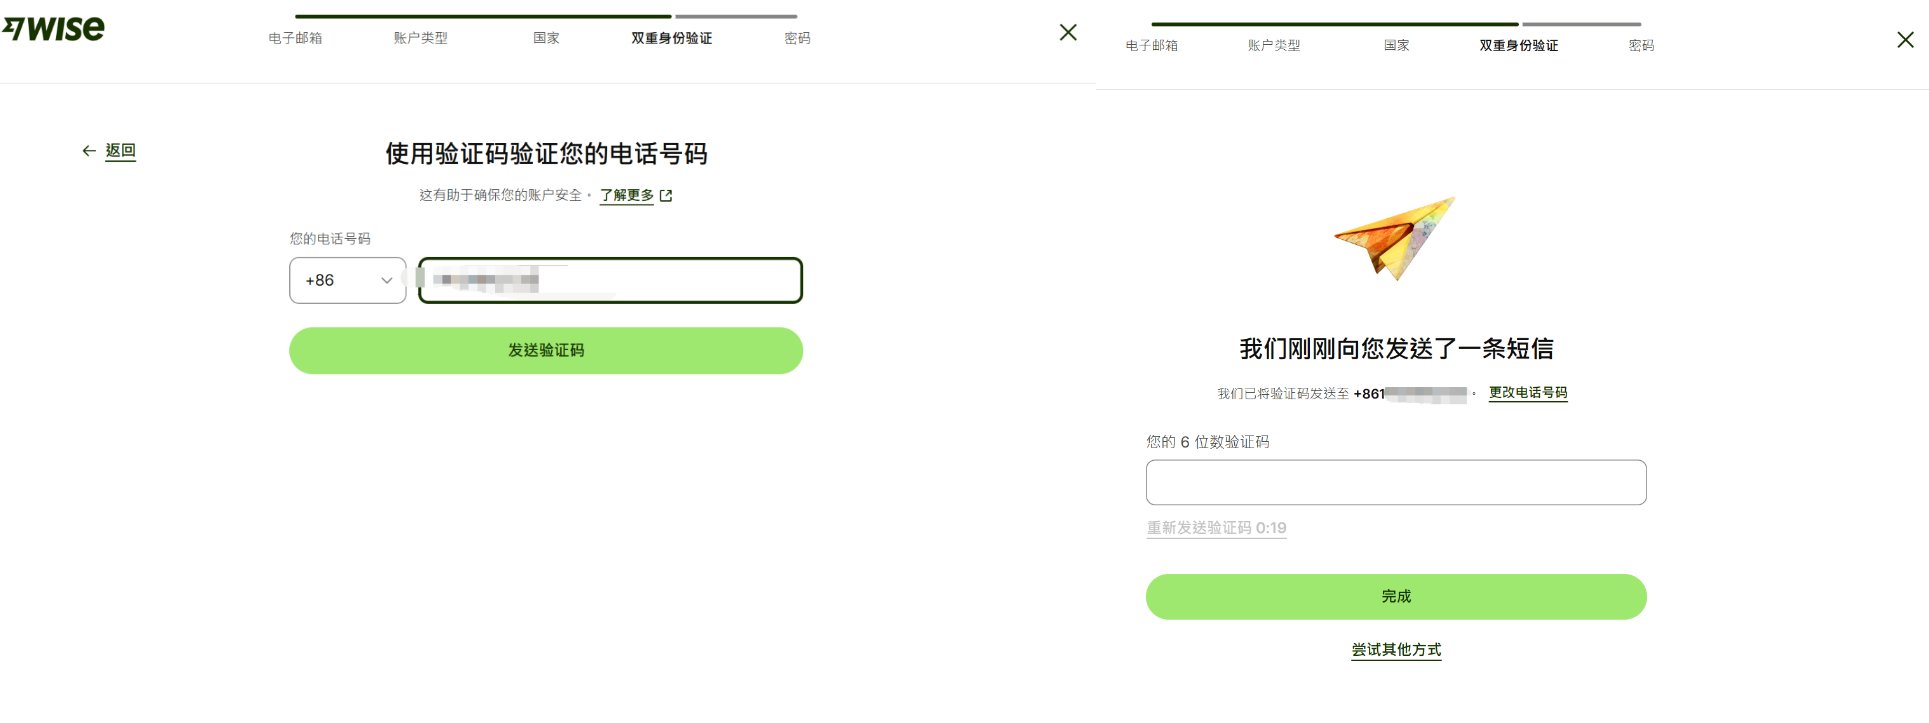Click the 发送验证码 button
This screenshot has width=1929, height=723.
(545, 350)
